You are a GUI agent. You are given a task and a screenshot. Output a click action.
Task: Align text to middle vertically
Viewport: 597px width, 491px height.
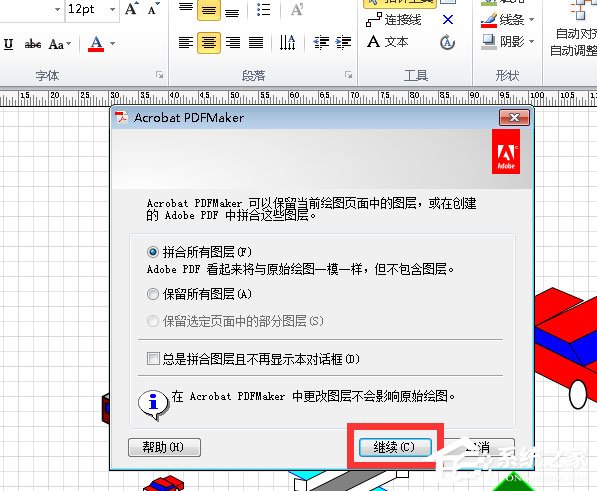point(209,10)
